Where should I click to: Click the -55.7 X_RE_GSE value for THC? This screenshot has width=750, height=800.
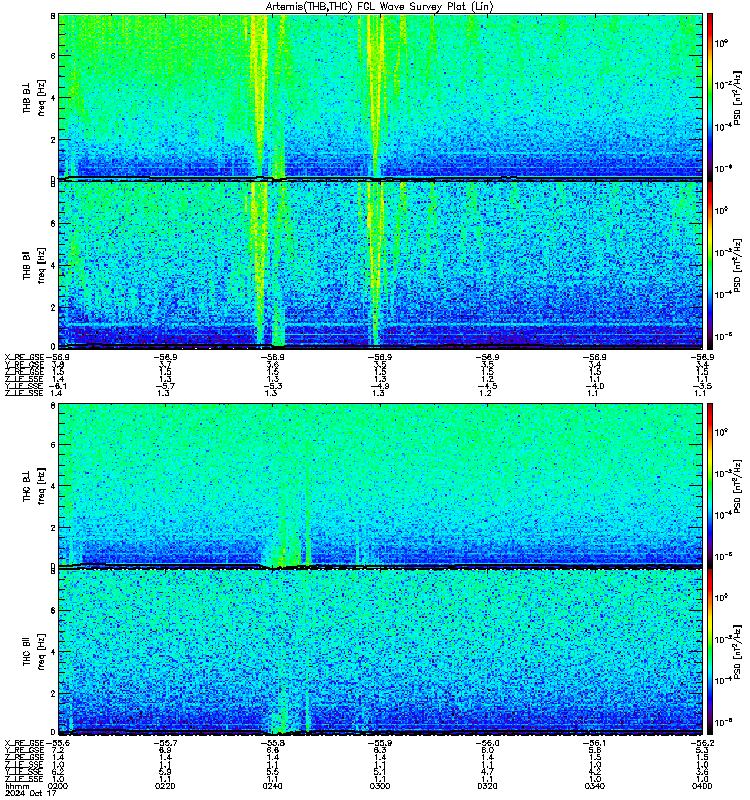pyautogui.click(x=165, y=743)
